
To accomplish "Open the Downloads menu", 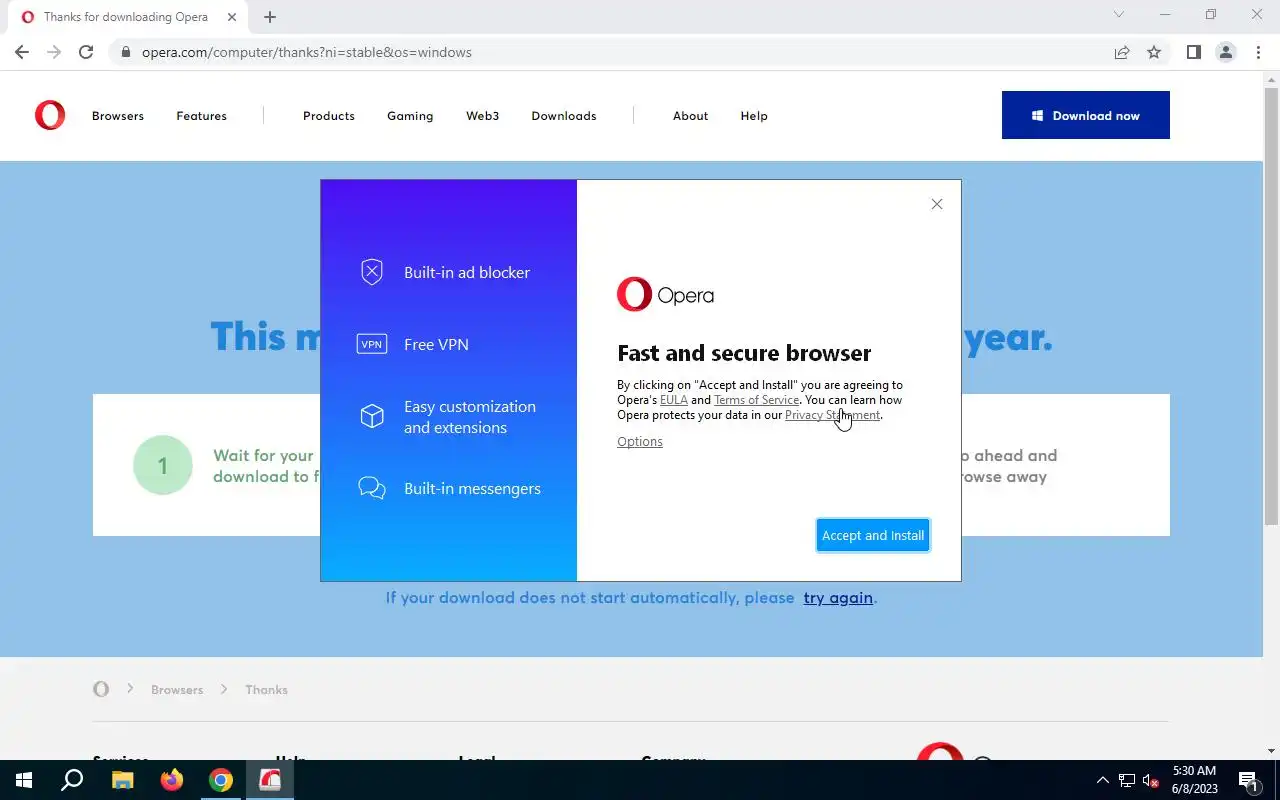I will (x=564, y=116).
